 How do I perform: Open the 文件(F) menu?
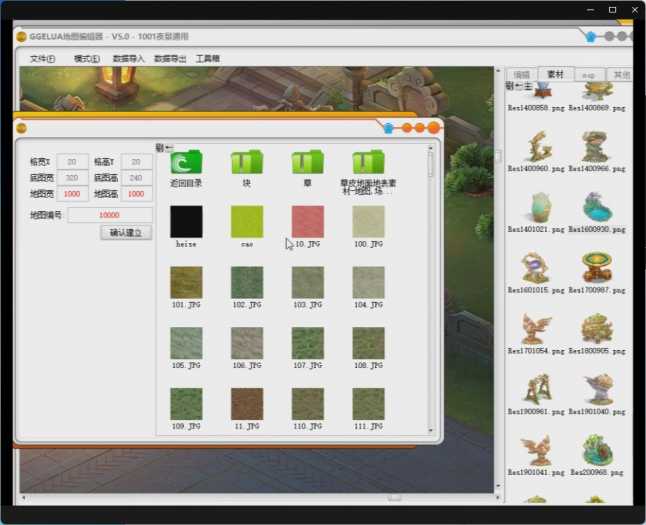pyautogui.click(x=42, y=59)
